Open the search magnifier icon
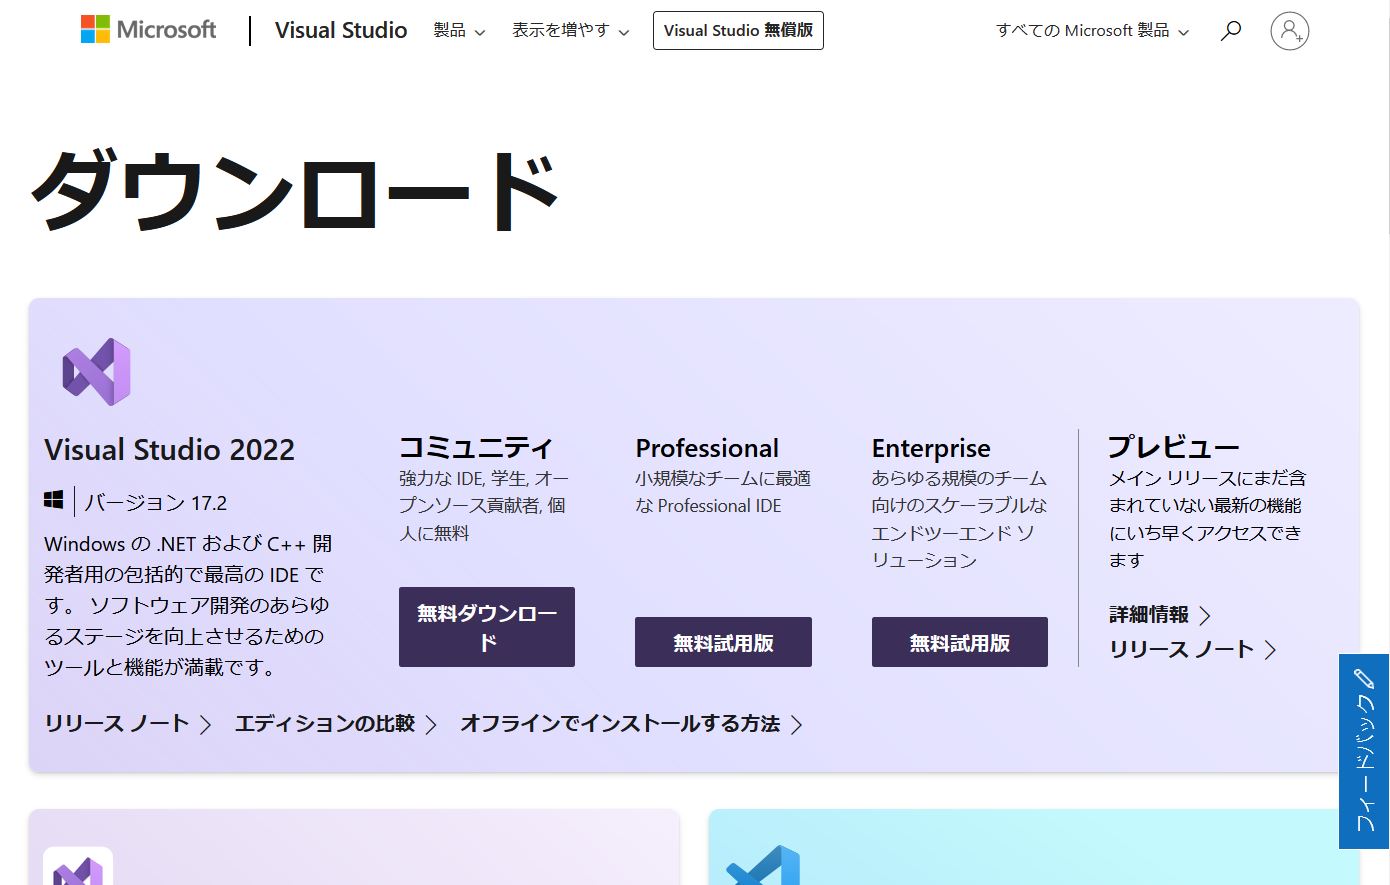 click(x=1231, y=31)
